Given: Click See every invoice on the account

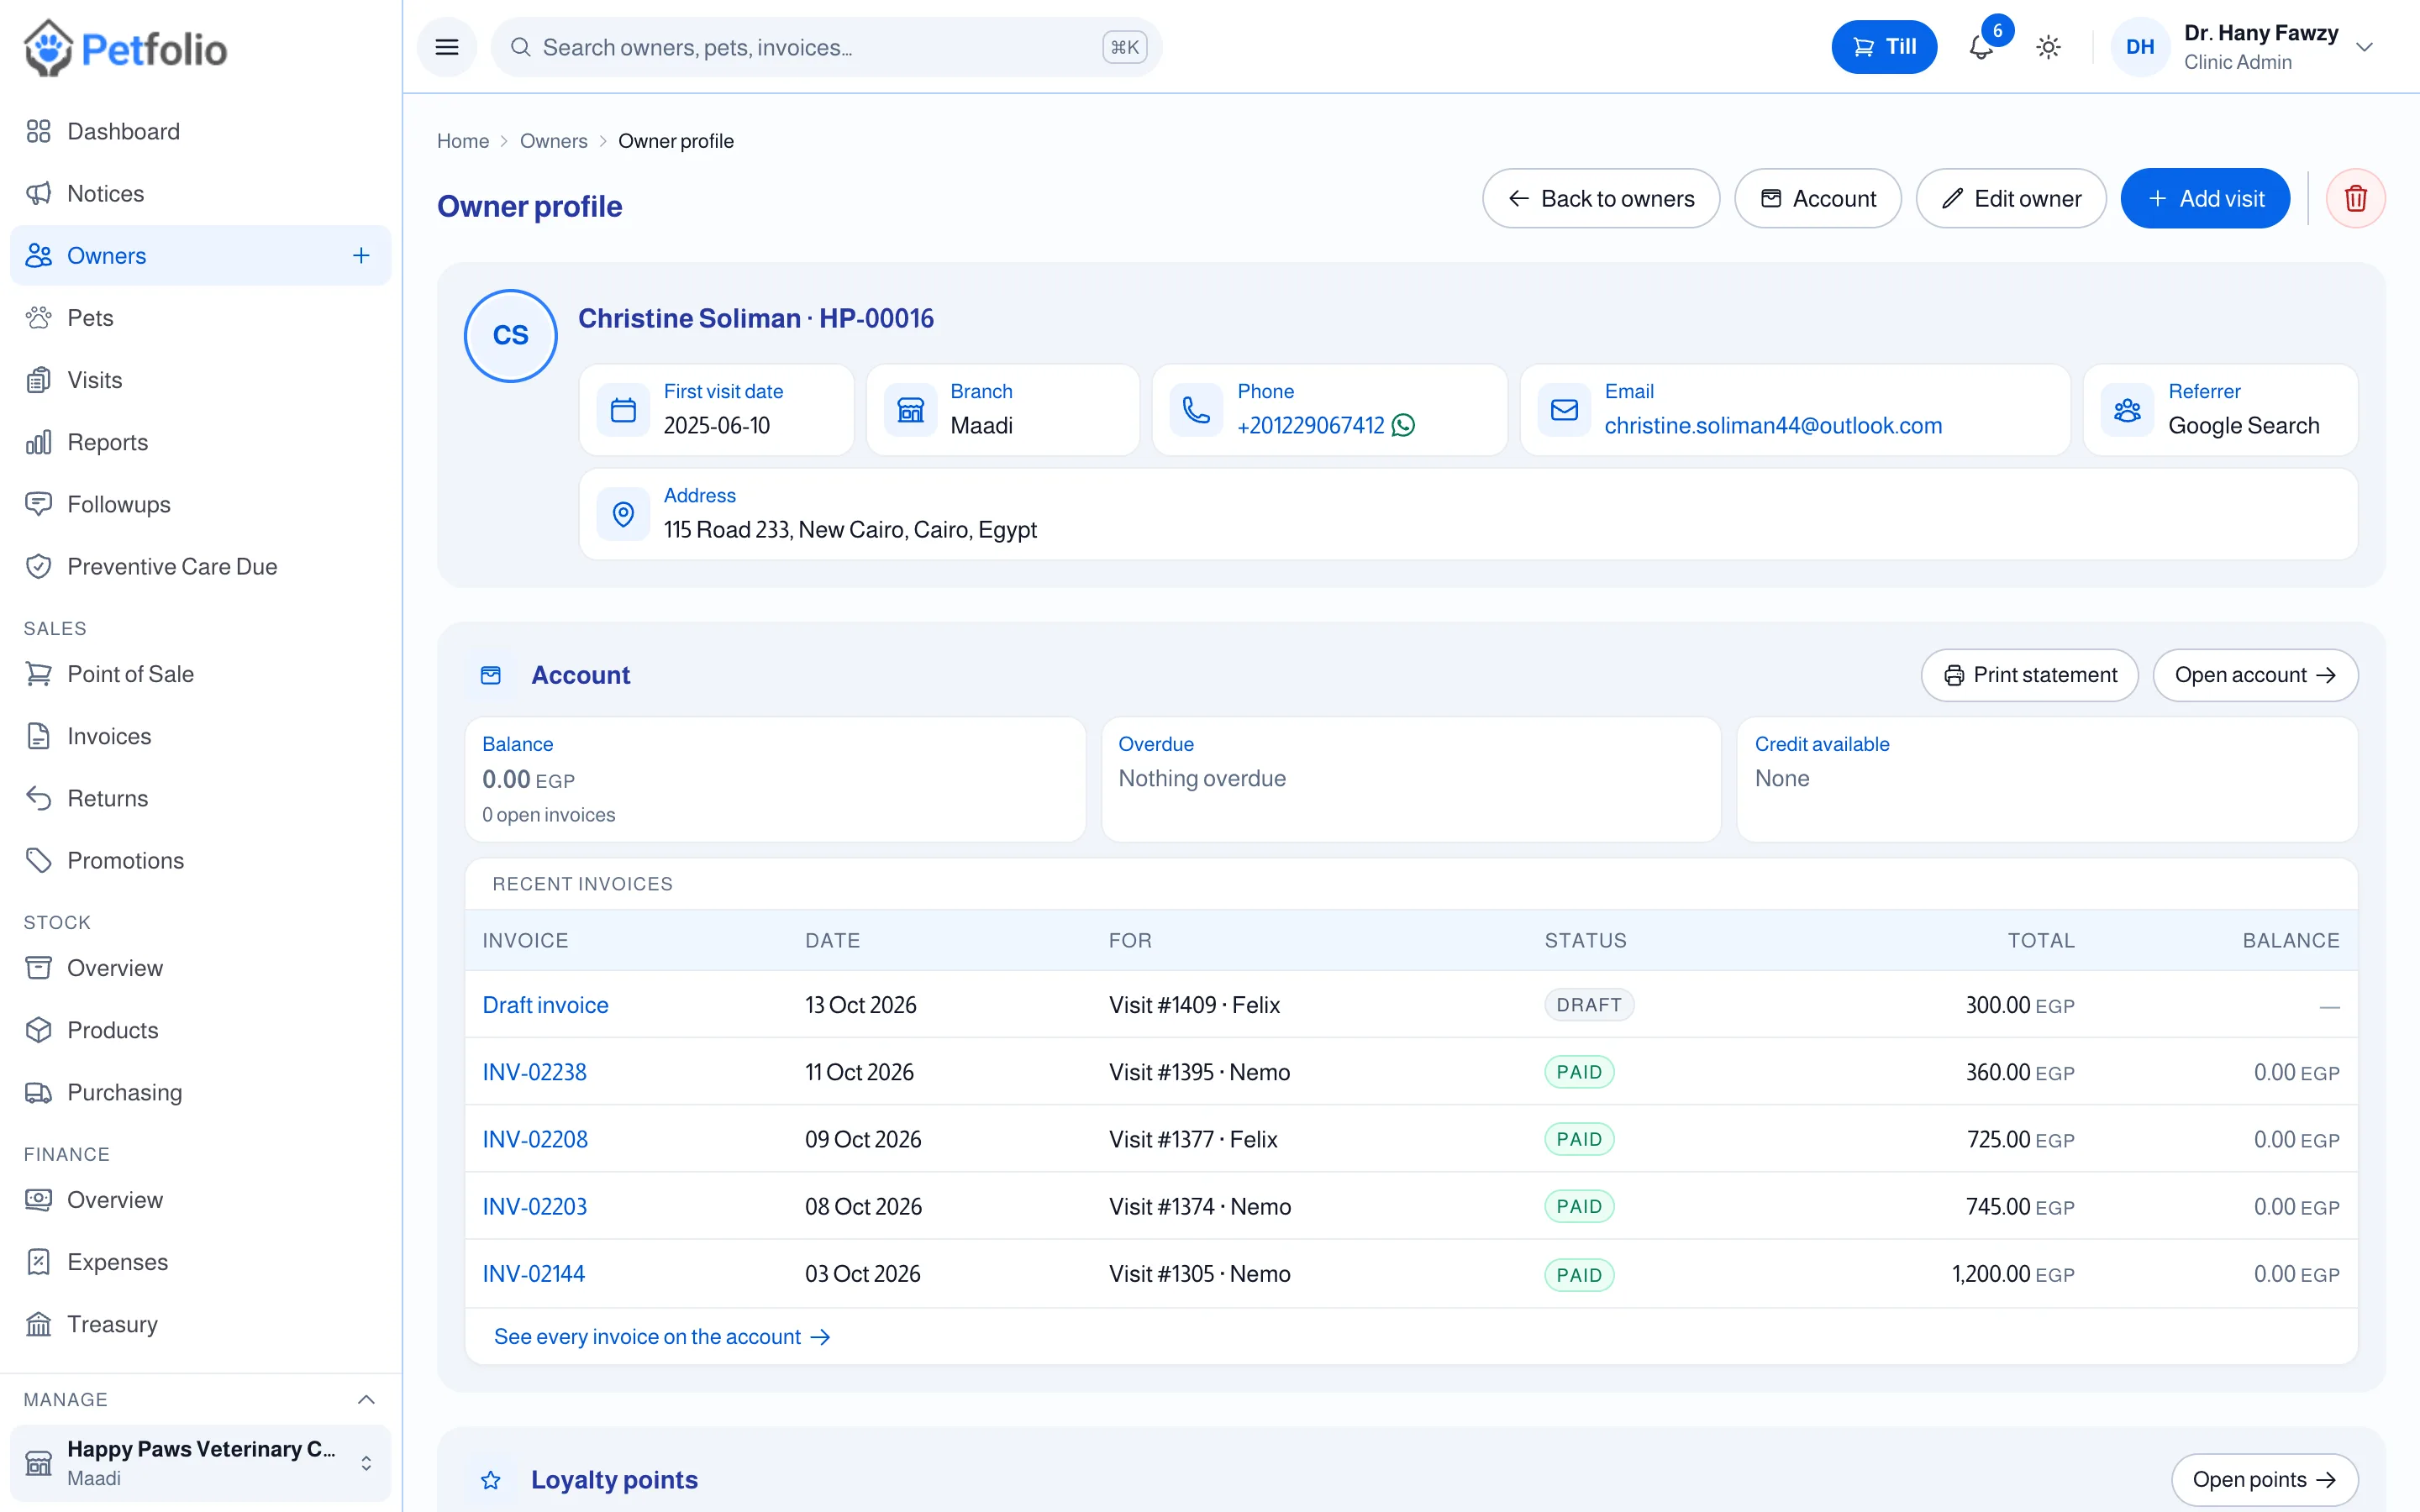Looking at the screenshot, I should point(662,1337).
